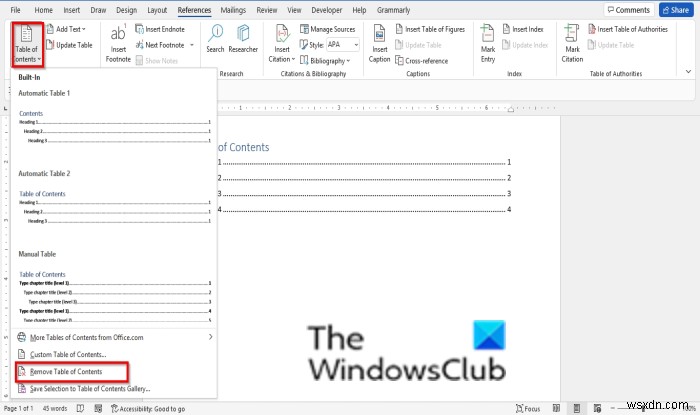Expand the Next Footnote dropdown arrow

coord(192,45)
